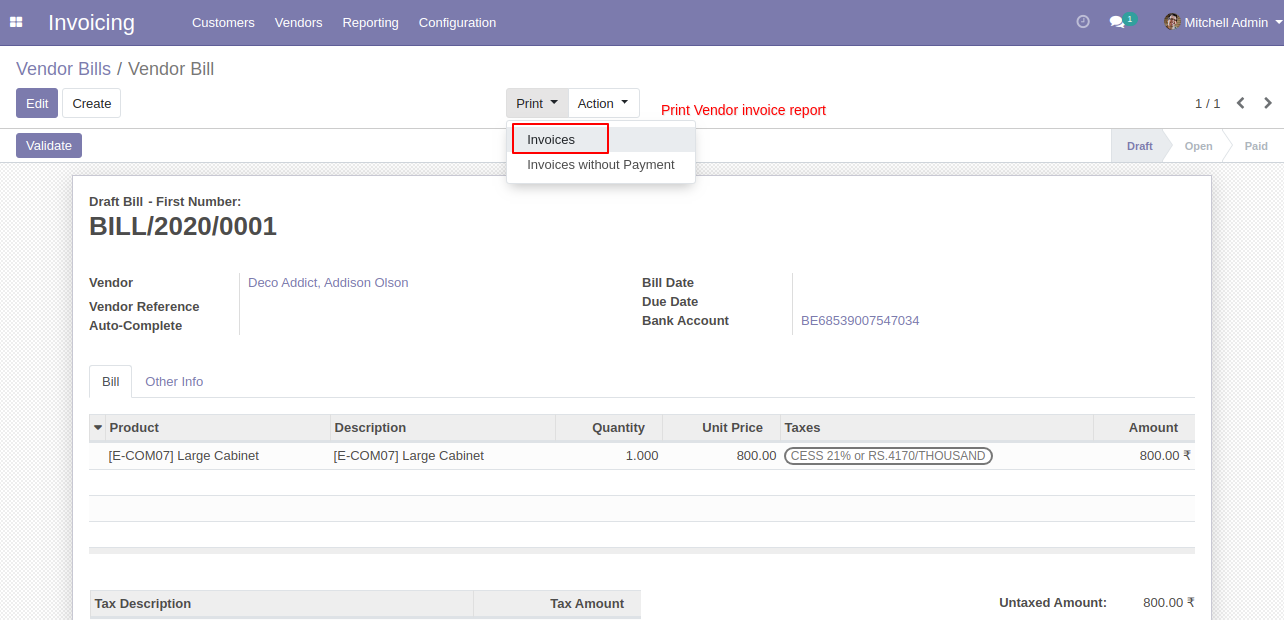Sort by the Quantity column header
The width and height of the screenshot is (1284, 620).
[609, 427]
